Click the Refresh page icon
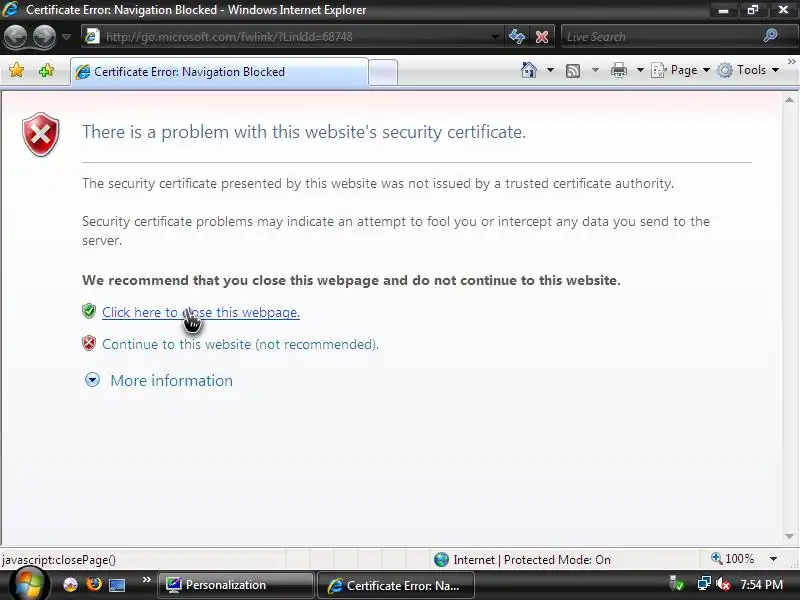 517,37
